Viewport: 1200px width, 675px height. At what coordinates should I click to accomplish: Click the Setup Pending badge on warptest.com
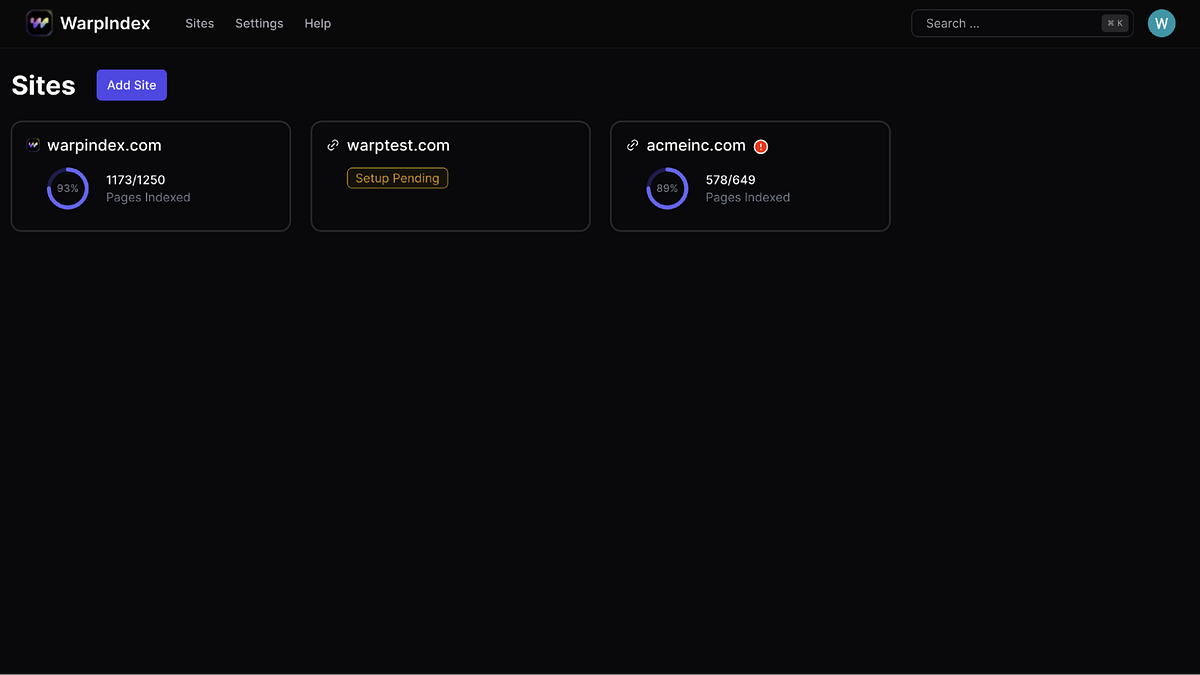point(397,178)
